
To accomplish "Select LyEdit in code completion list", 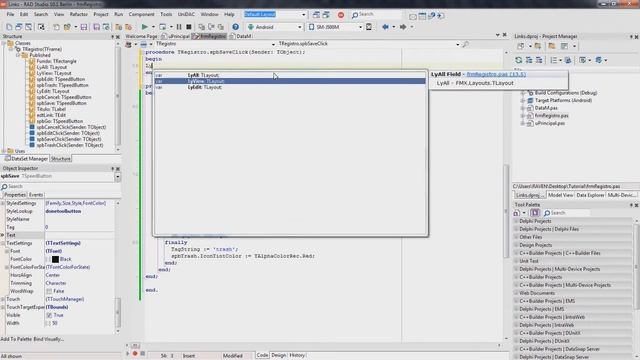I will (289, 87).
